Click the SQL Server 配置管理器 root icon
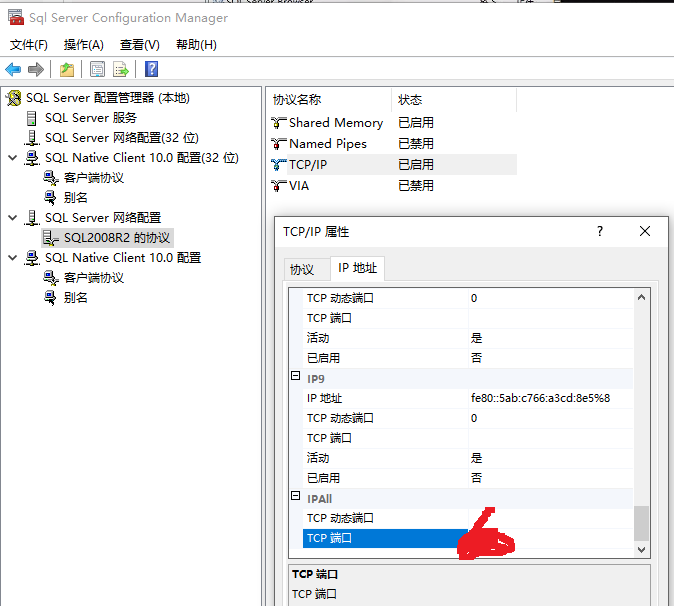Viewport: 674px width, 606px height. [x=14, y=98]
